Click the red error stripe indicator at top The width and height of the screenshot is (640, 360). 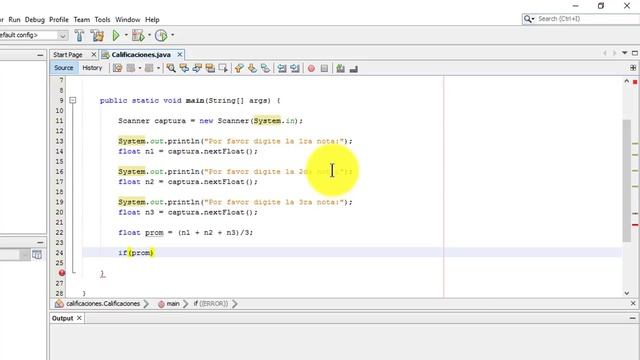tap(635, 82)
